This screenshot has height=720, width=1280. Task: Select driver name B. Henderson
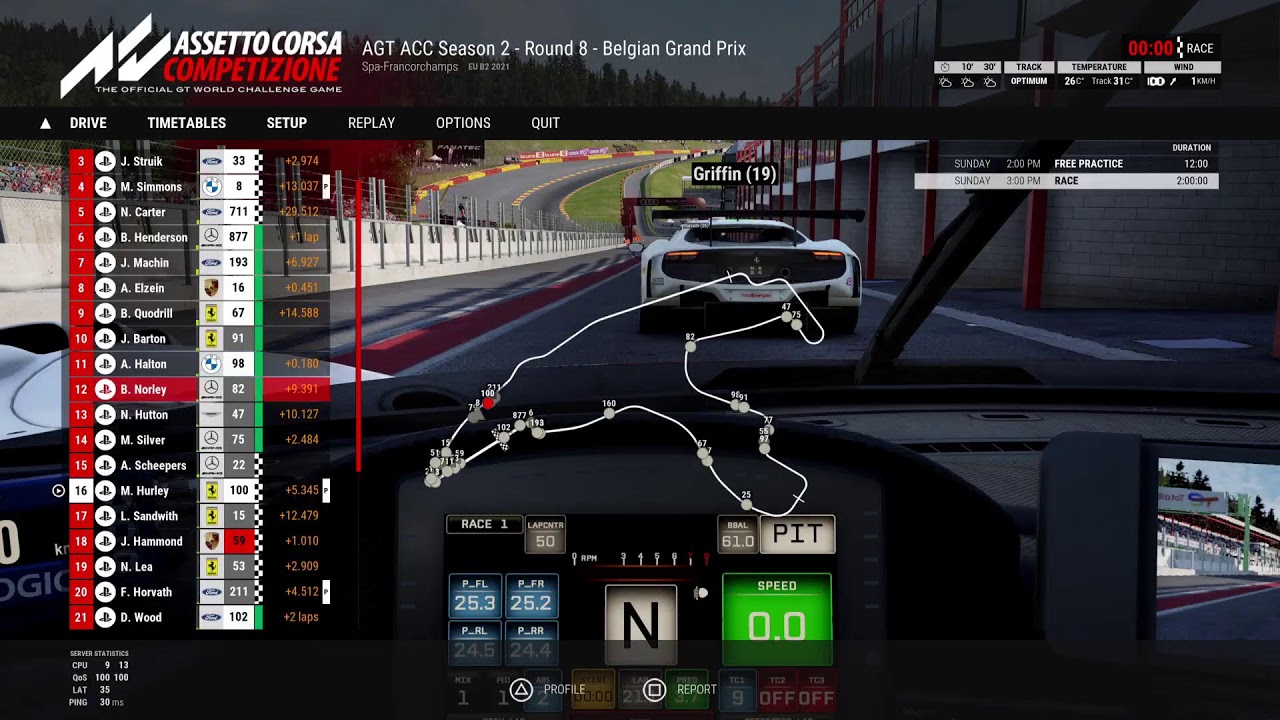154,237
